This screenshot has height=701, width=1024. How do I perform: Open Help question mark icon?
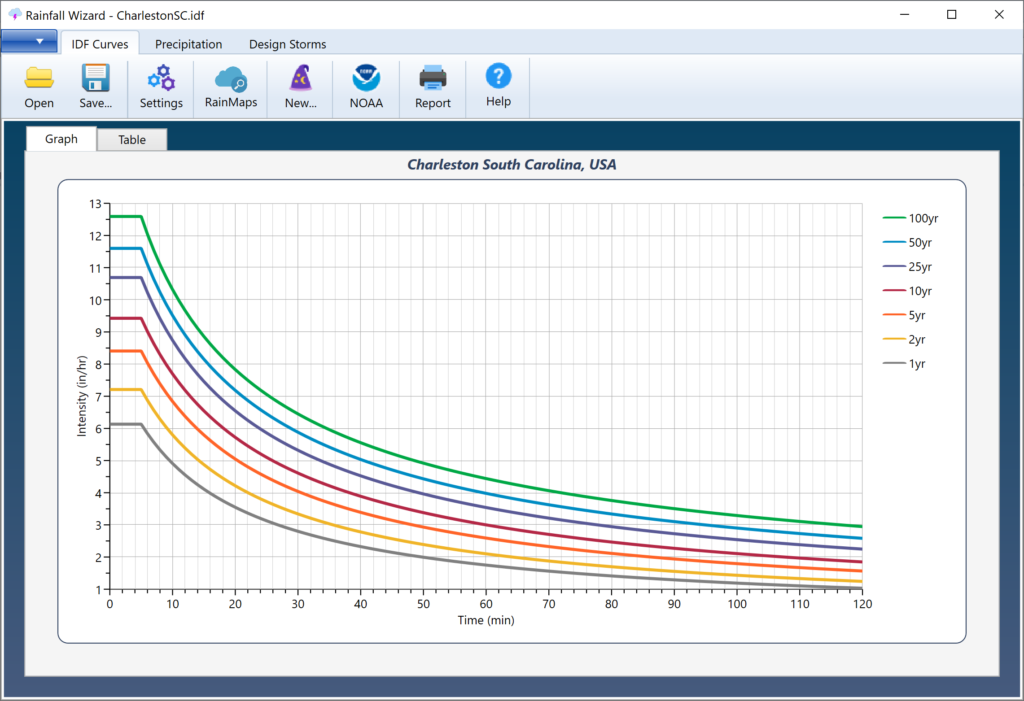[498, 76]
